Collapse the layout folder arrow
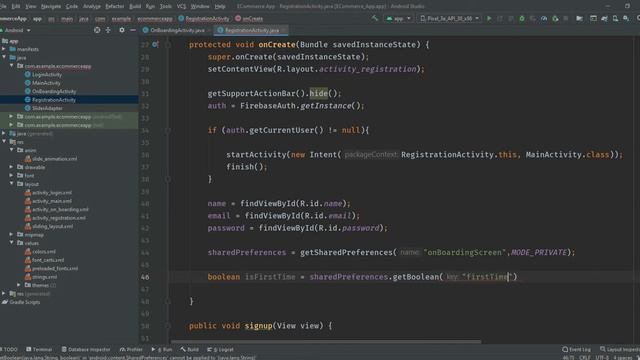Viewport: 640px width, 360px height. pos(11,184)
